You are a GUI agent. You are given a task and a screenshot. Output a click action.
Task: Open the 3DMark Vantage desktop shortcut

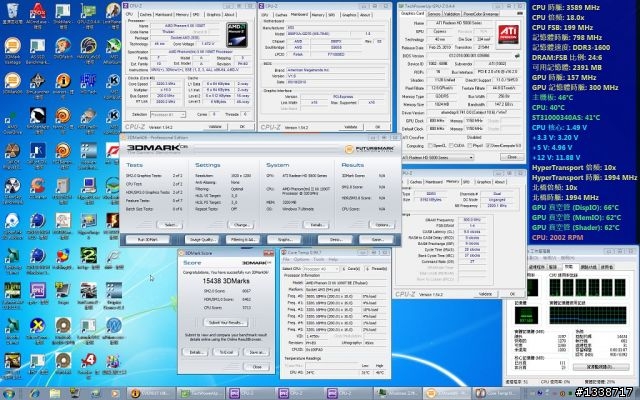[12, 51]
